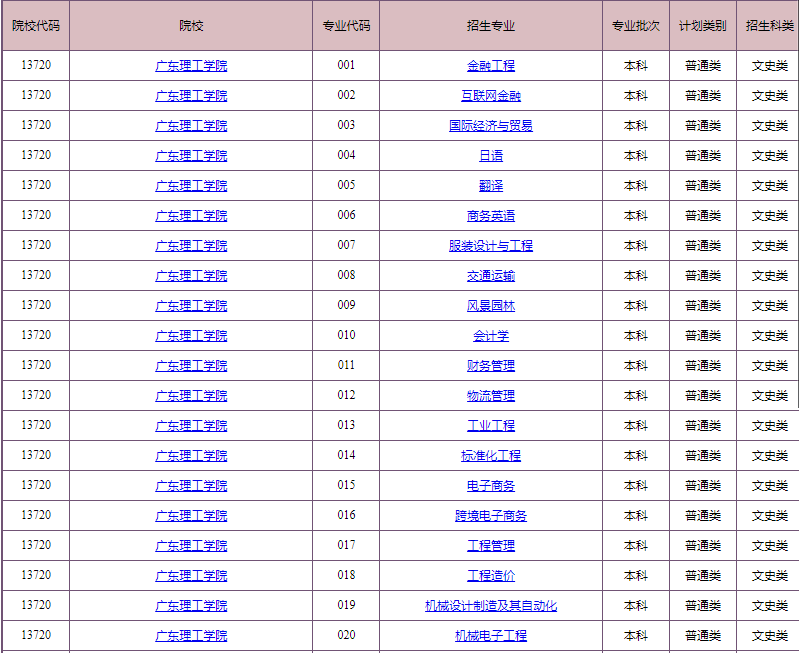Click 广东理工学院 link in row 014
The image size is (799, 653).
tap(191, 456)
